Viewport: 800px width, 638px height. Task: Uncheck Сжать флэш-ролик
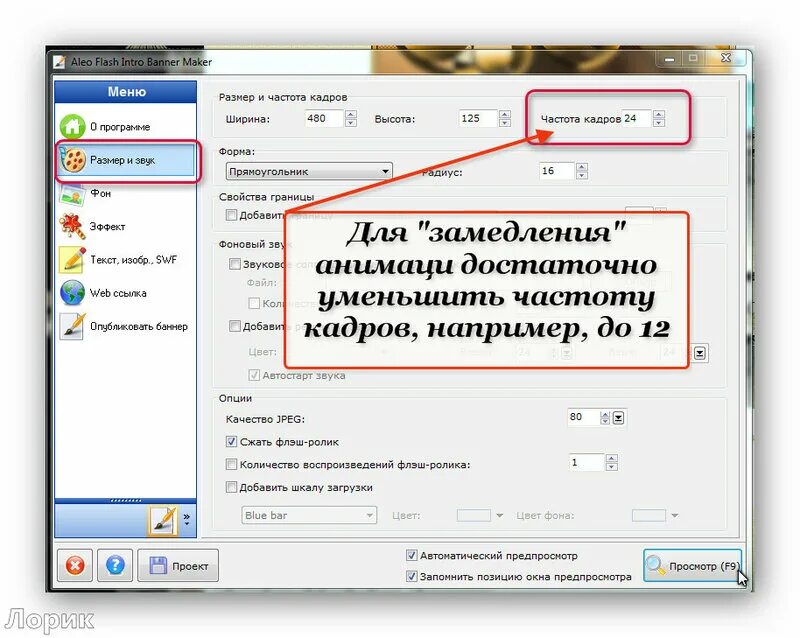231,441
